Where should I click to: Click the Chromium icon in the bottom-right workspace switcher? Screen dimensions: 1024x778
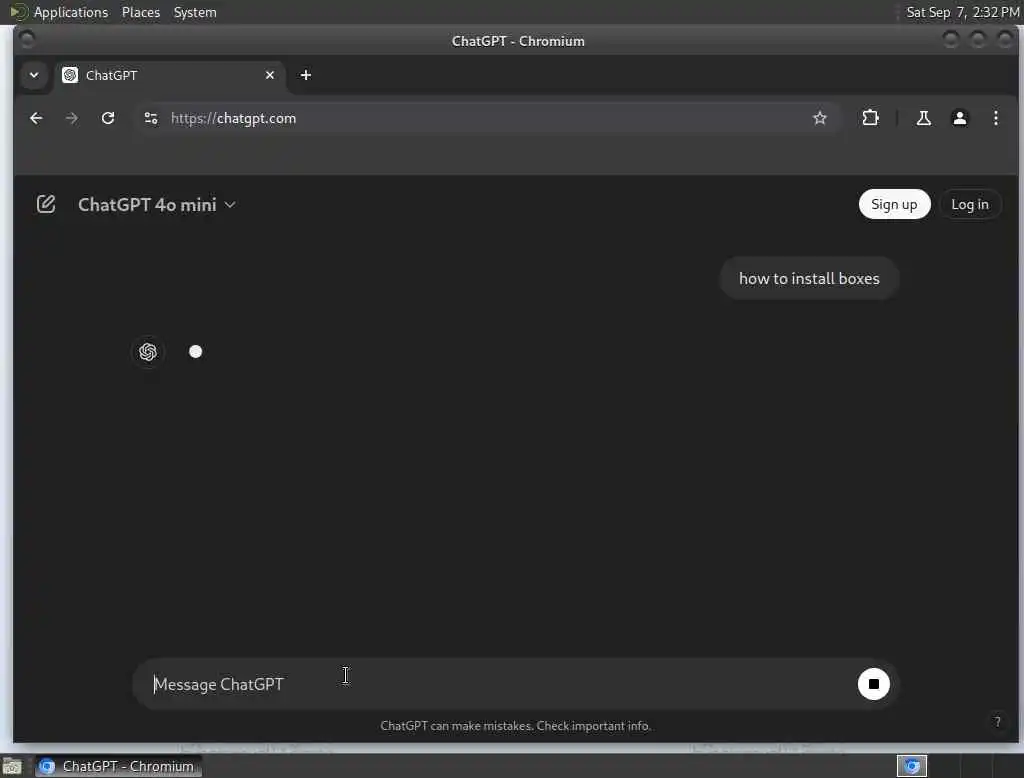(912, 766)
